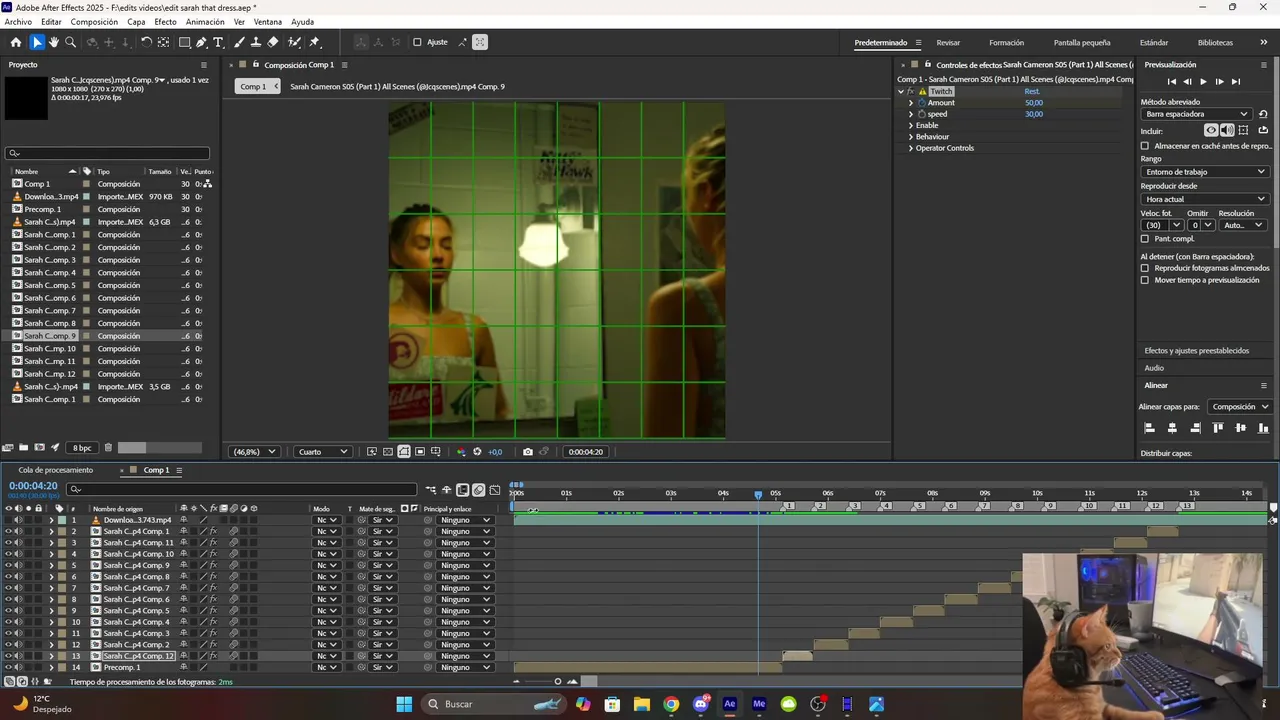Jump to the last frame in Preview
This screenshot has height=720, width=1280.
pyautogui.click(x=1236, y=82)
